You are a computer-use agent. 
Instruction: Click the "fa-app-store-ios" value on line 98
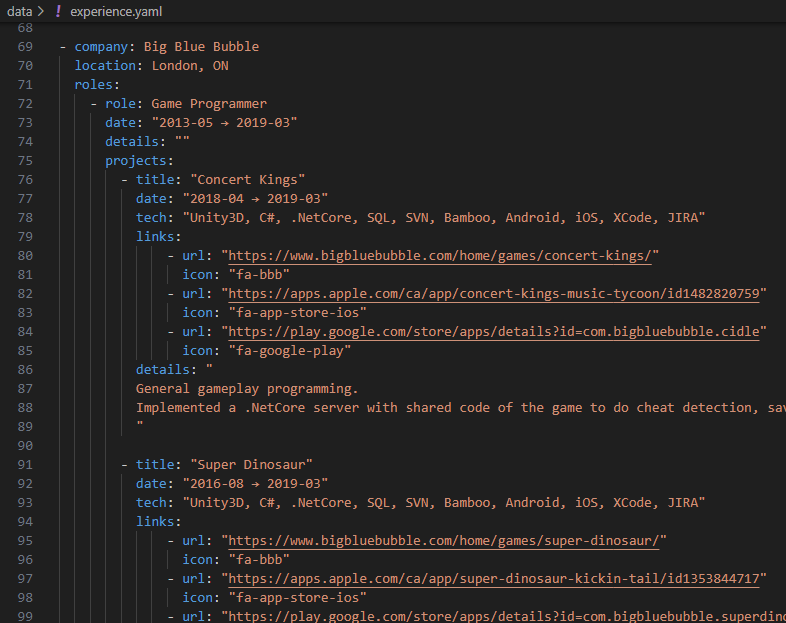tap(298, 598)
